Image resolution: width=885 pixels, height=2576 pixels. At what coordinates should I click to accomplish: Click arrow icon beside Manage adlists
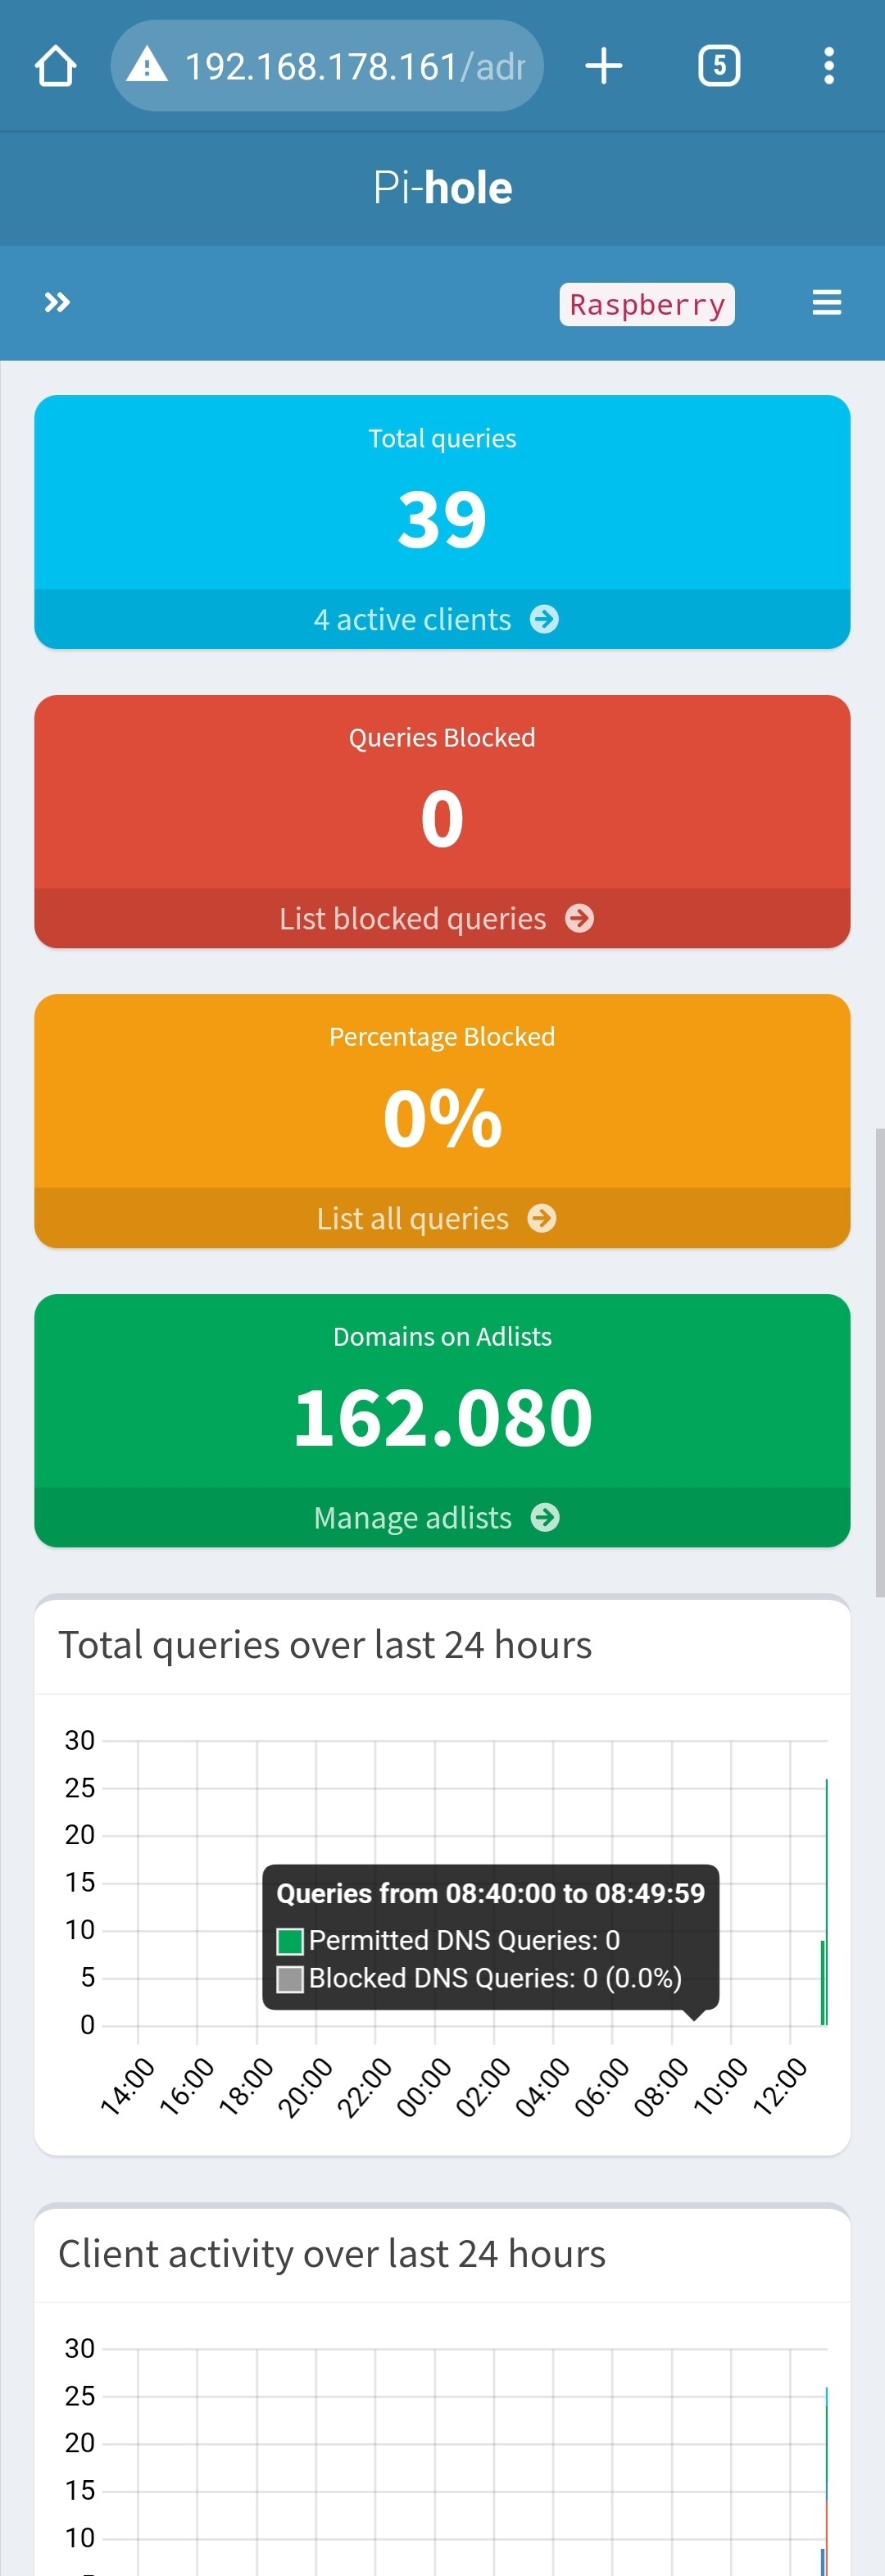[545, 1518]
